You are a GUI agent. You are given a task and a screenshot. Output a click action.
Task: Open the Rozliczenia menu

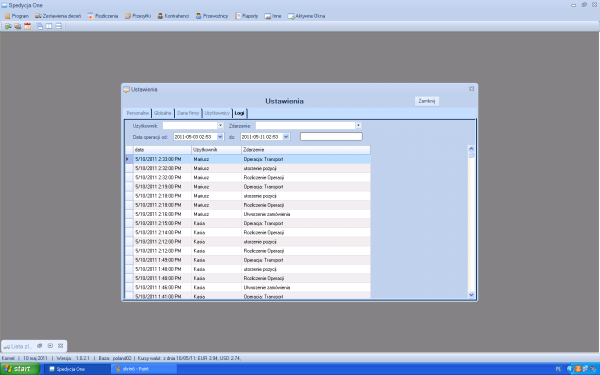pos(103,16)
